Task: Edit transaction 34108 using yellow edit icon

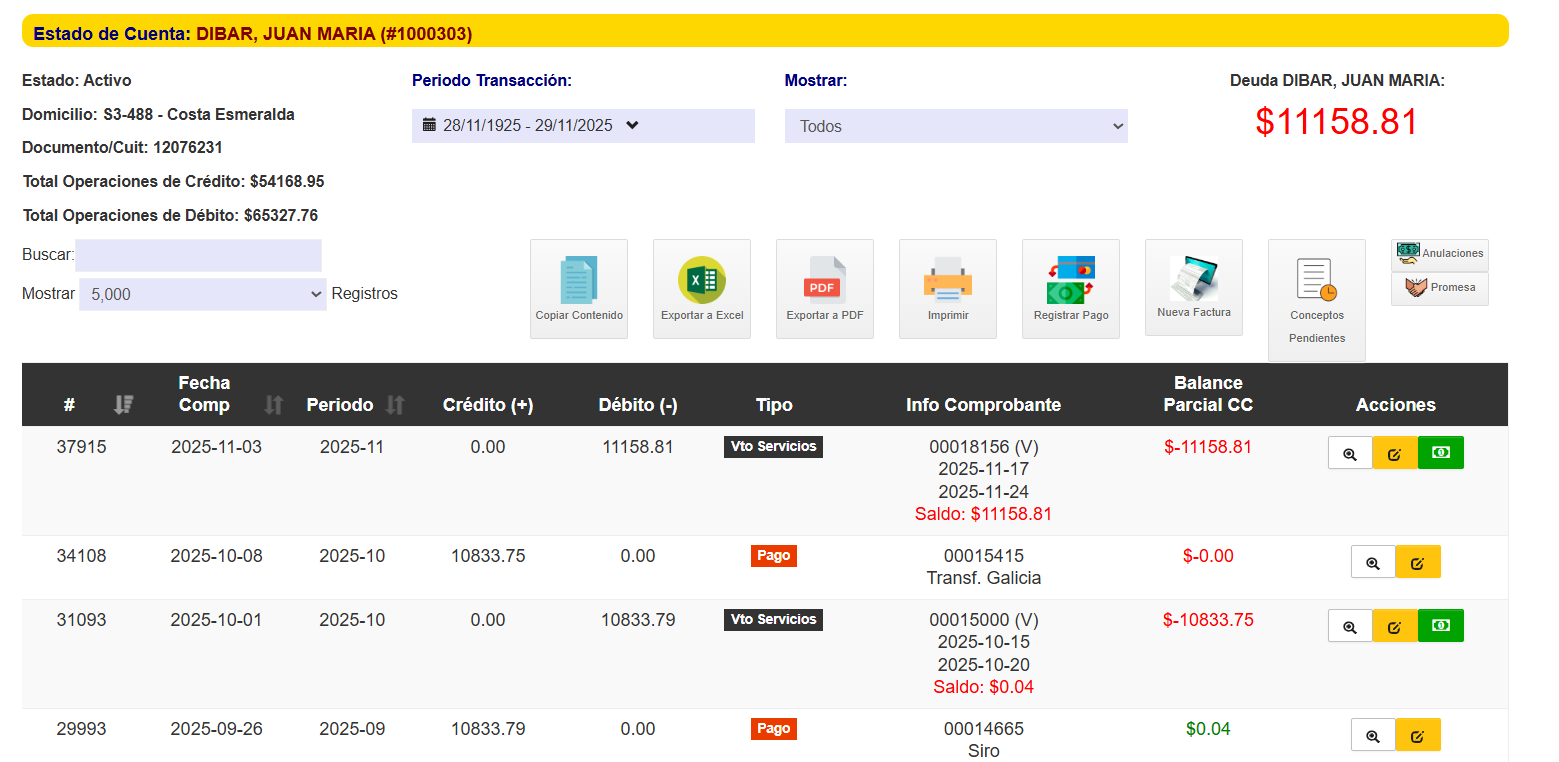Action: point(1417,562)
